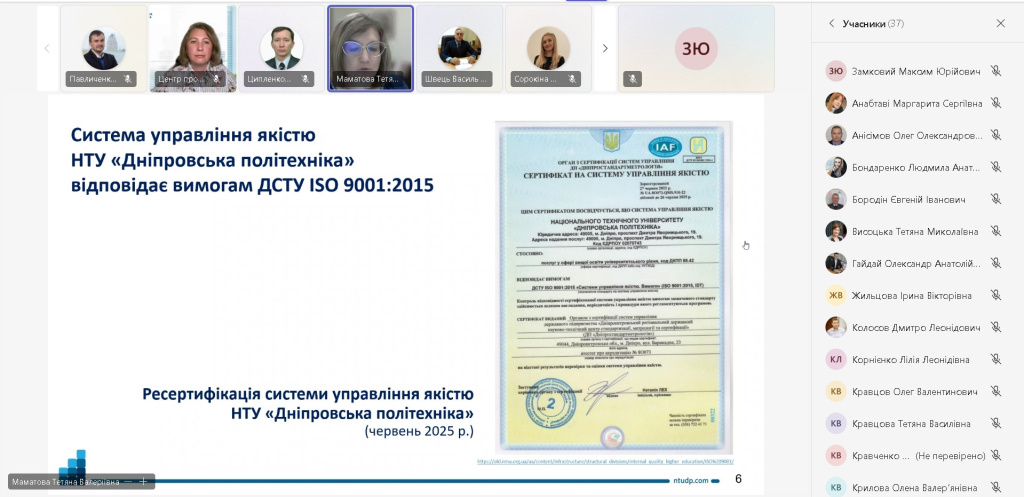The height and width of the screenshot is (497, 1024).
Task: Click ЖВ avatar of Жильцова Ірина
Action: pos(836,295)
